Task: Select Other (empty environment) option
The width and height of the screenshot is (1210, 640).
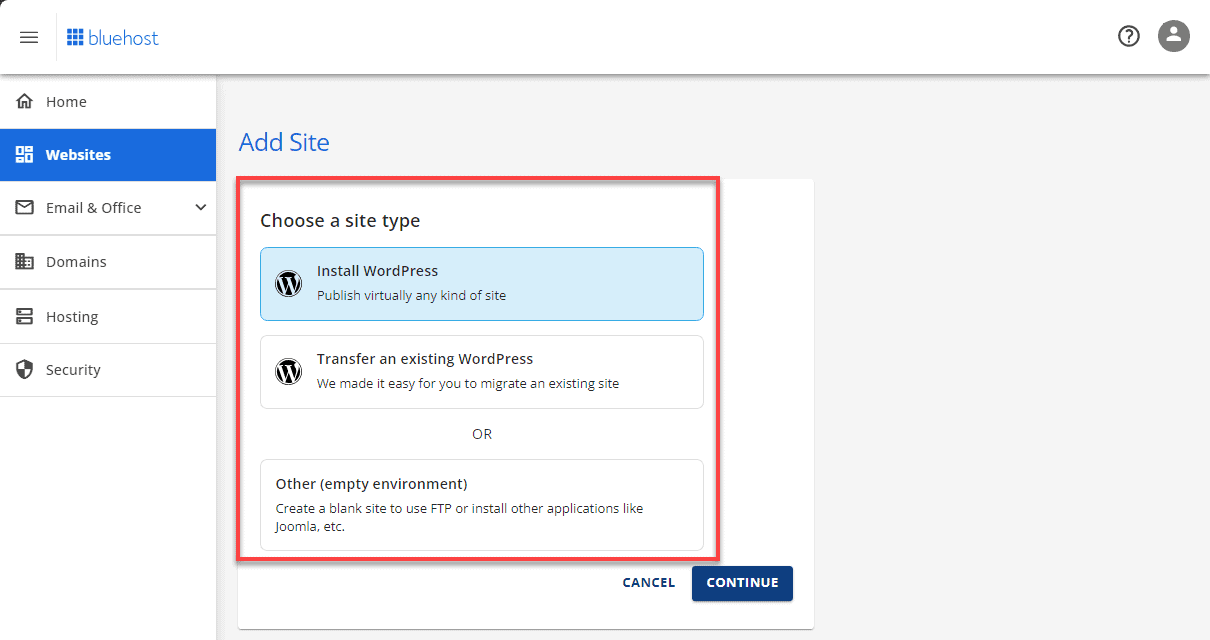Action: 482,505
